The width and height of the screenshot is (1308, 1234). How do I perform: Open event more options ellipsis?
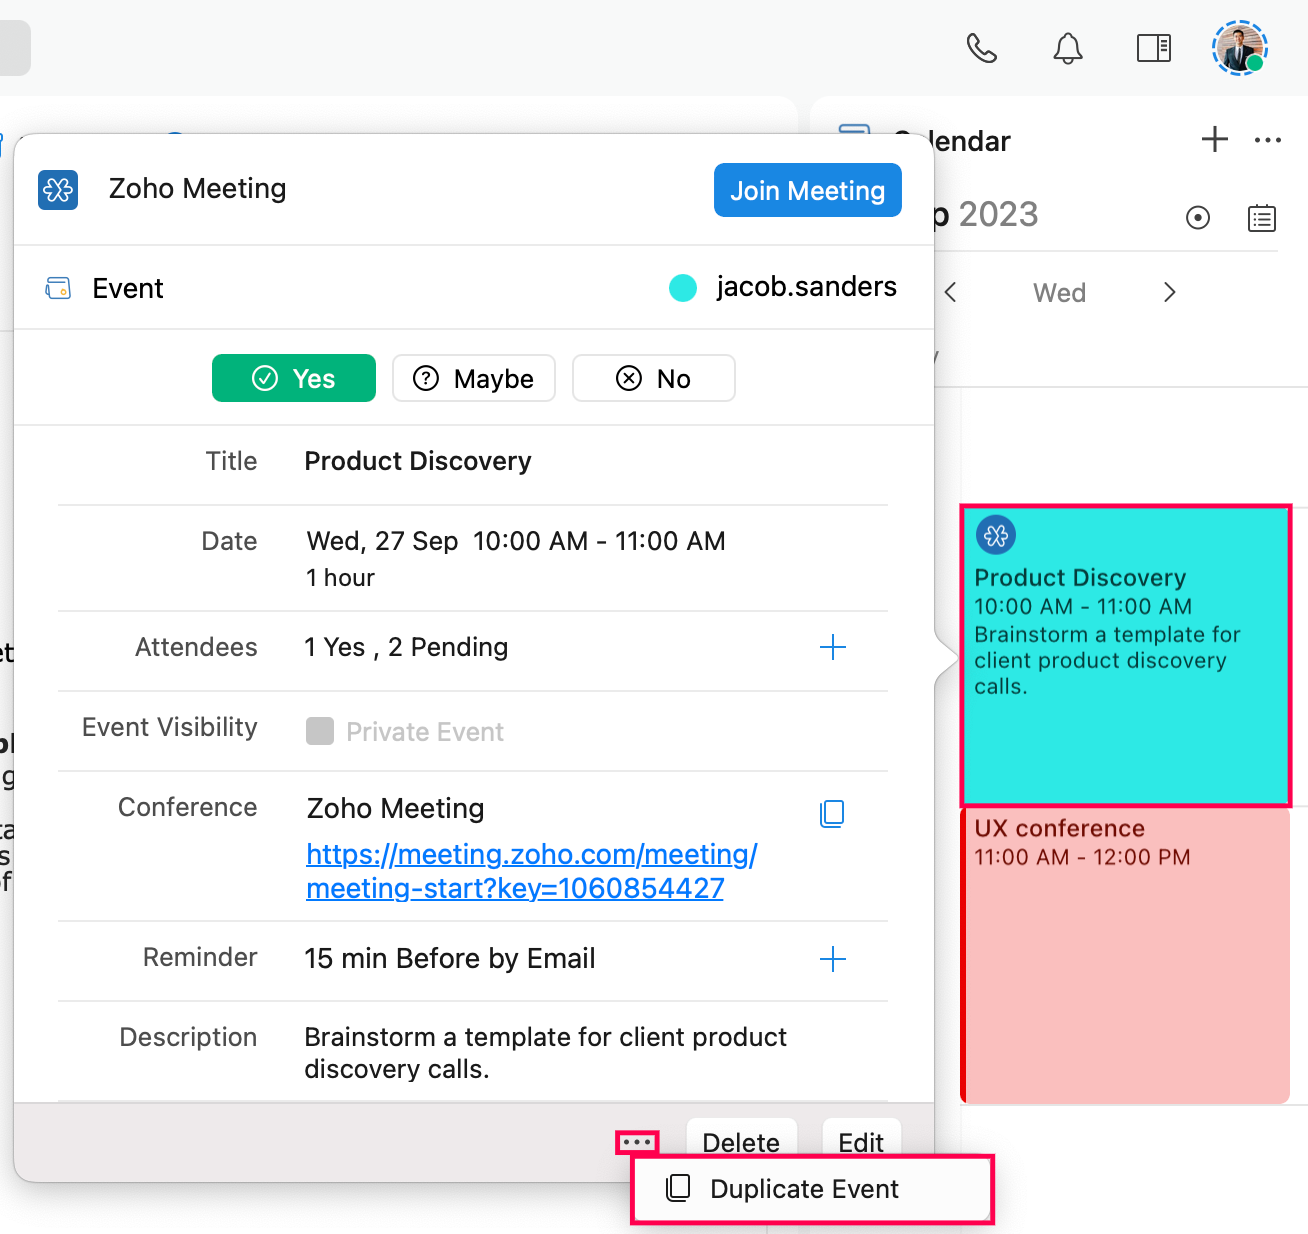[x=637, y=1142]
